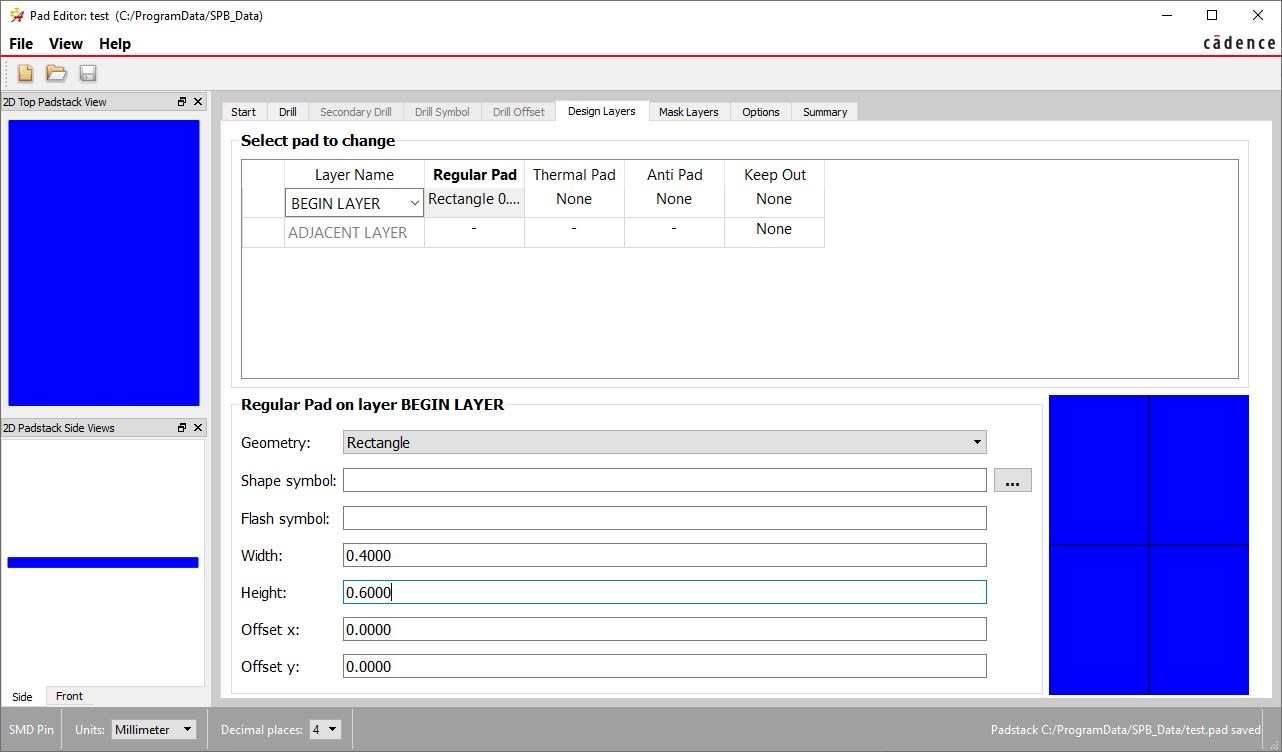Close the 2D Top Padstack View panel
1282x752 pixels.
[198, 102]
